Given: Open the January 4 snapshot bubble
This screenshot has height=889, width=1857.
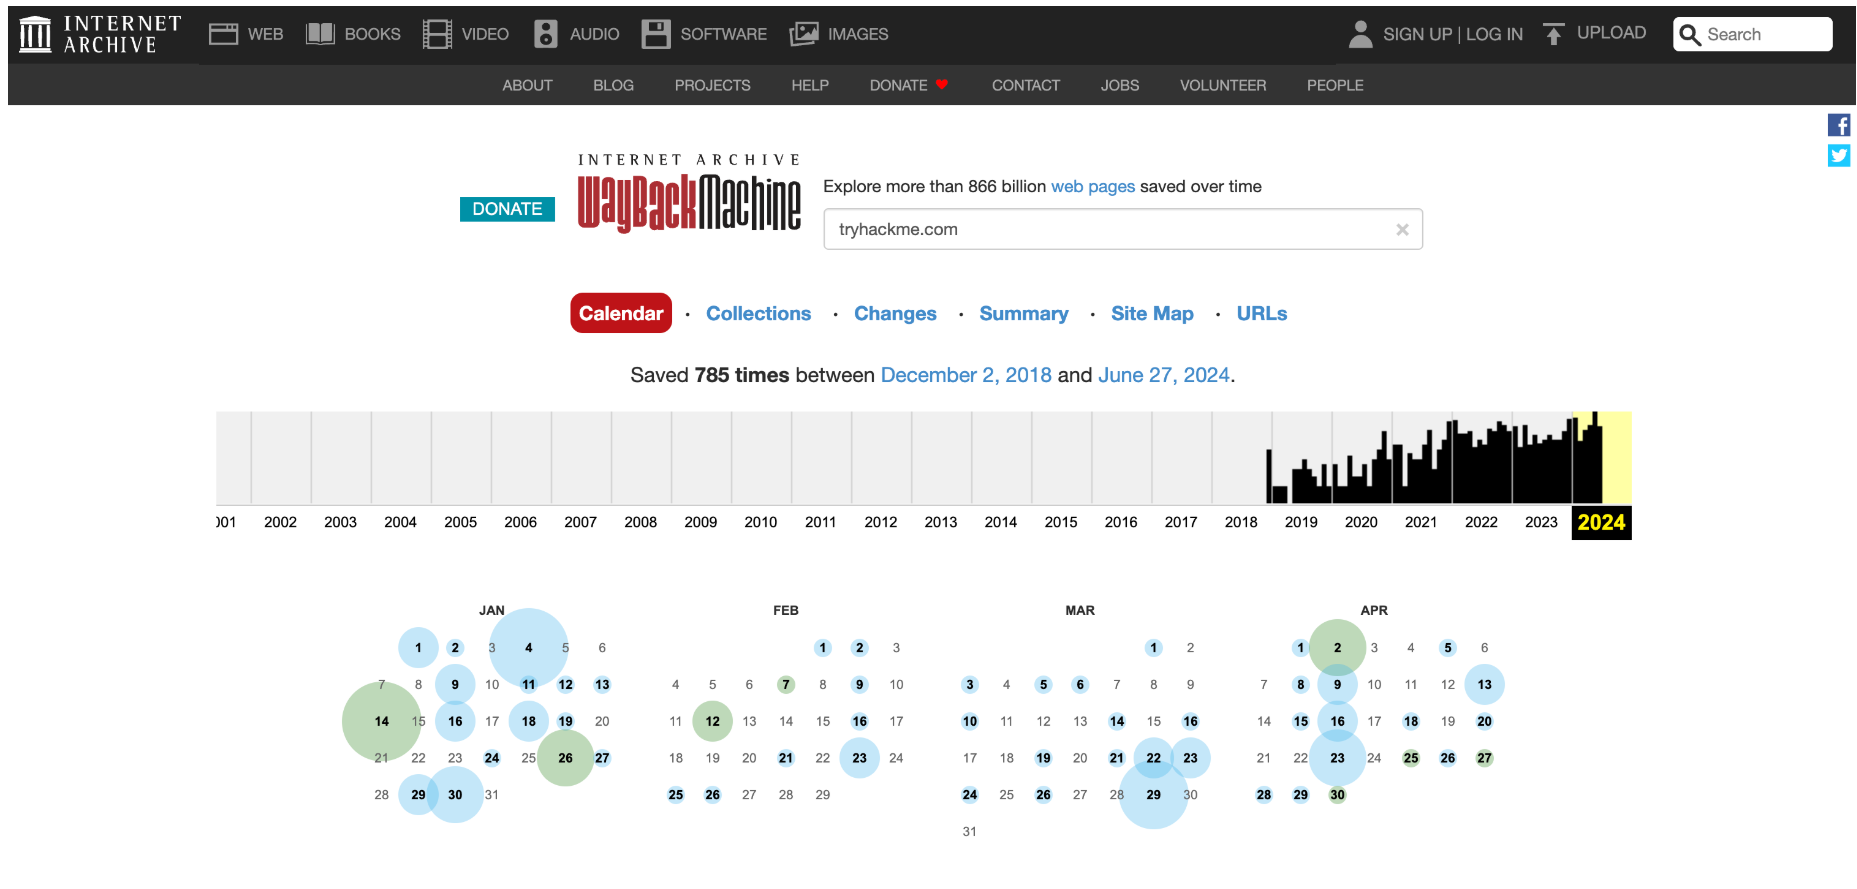Looking at the screenshot, I should (529, 648).
